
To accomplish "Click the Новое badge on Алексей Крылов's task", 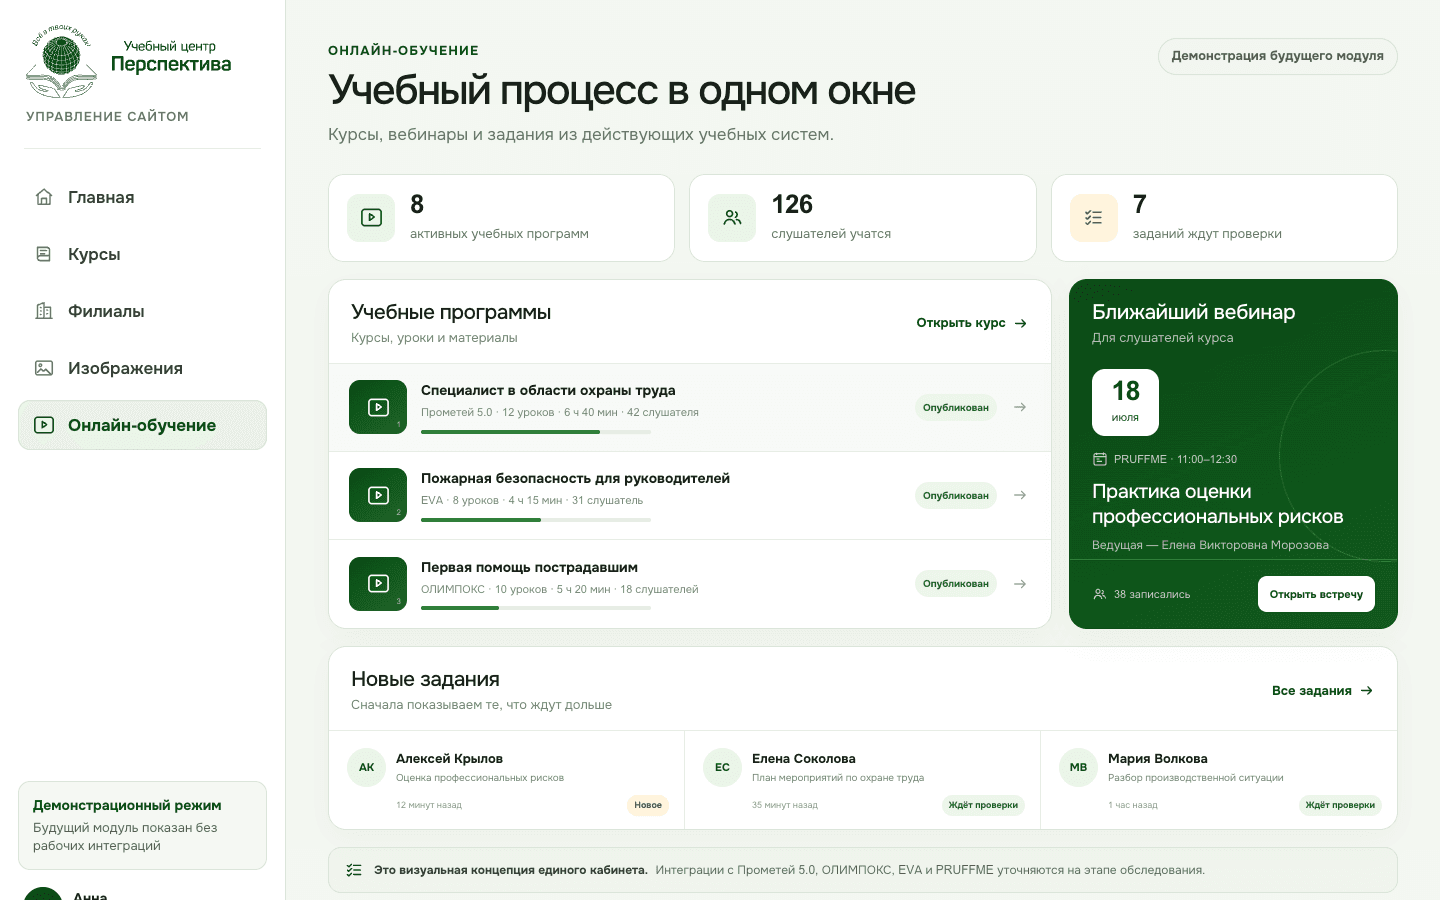I will (x=648, y=805).
